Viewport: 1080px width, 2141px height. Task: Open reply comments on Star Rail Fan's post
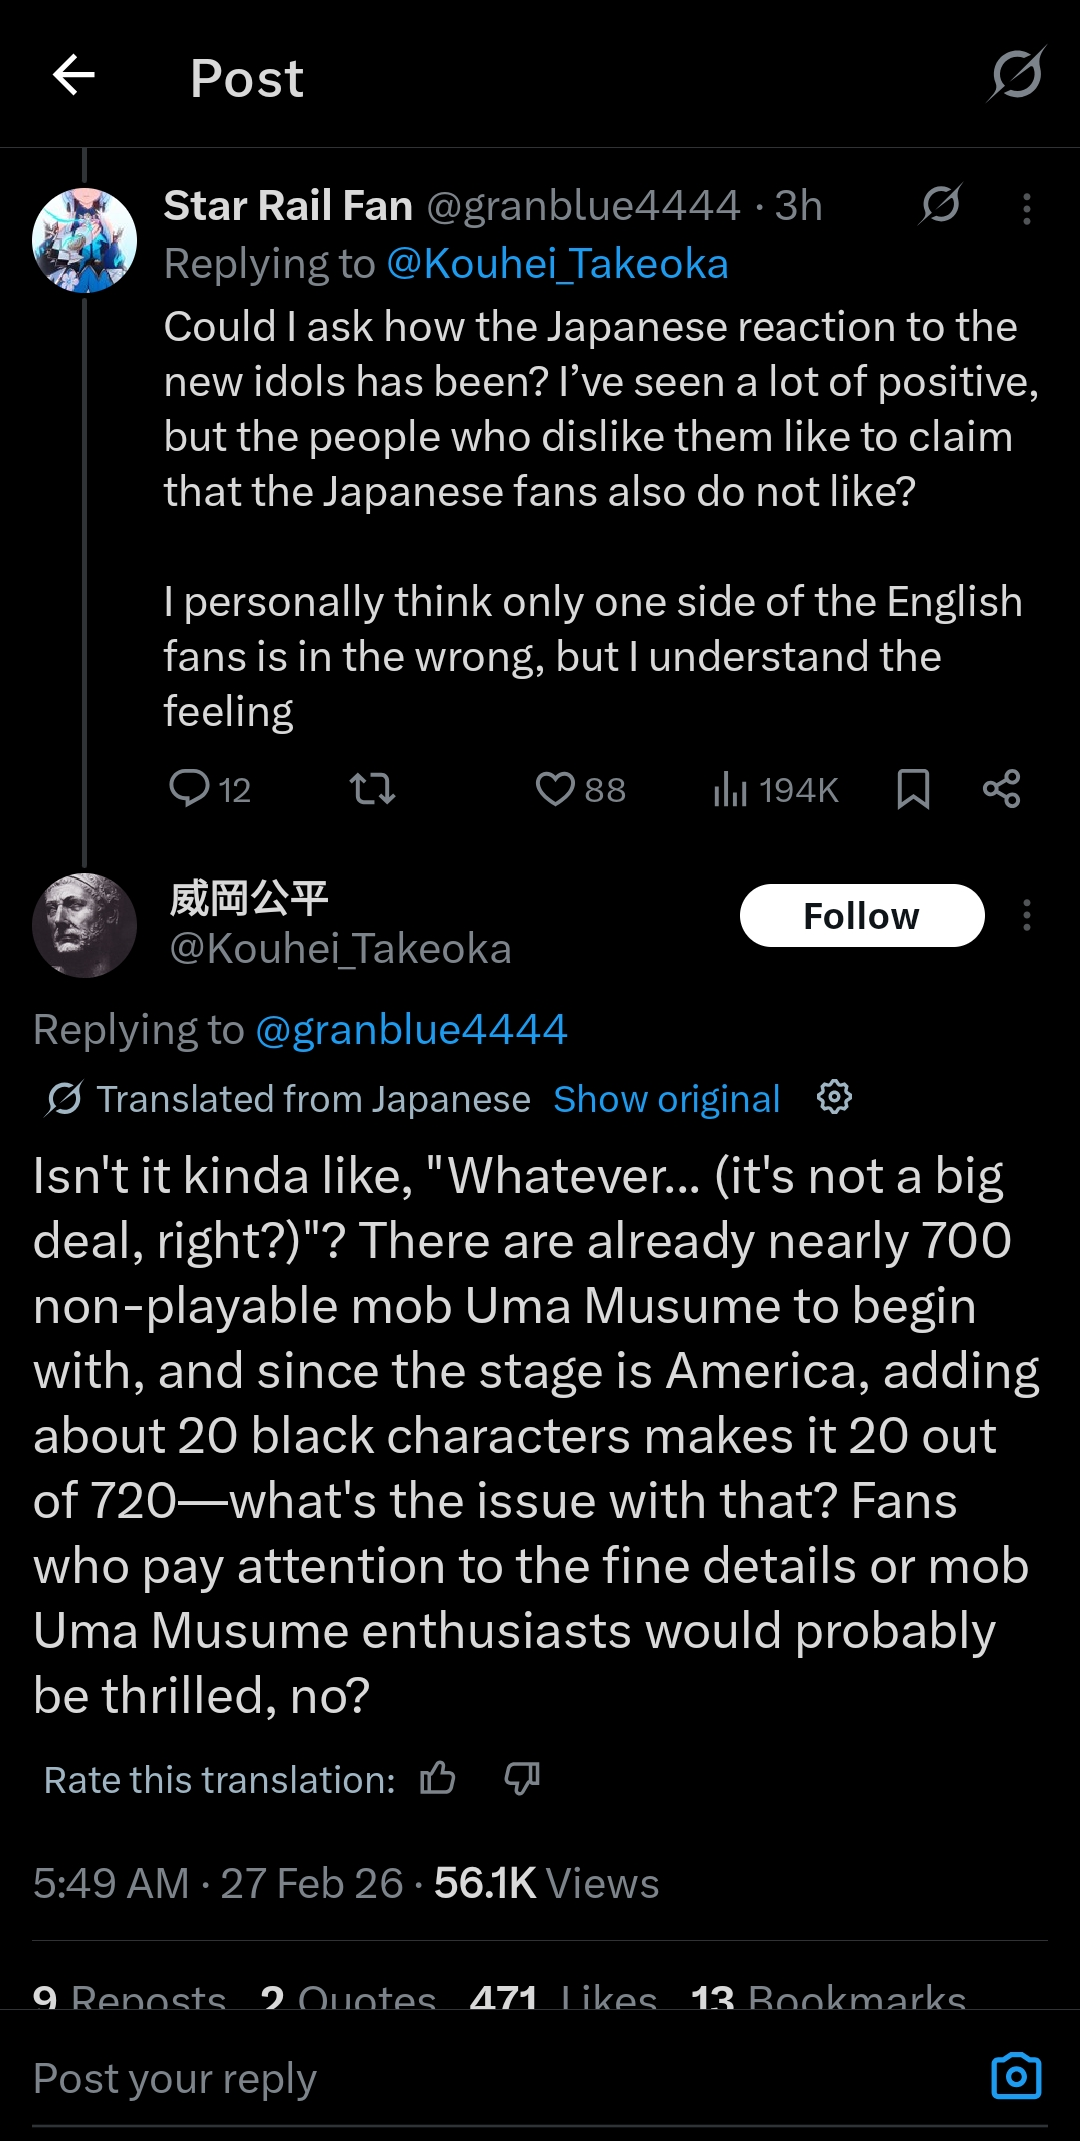[209, 789]
